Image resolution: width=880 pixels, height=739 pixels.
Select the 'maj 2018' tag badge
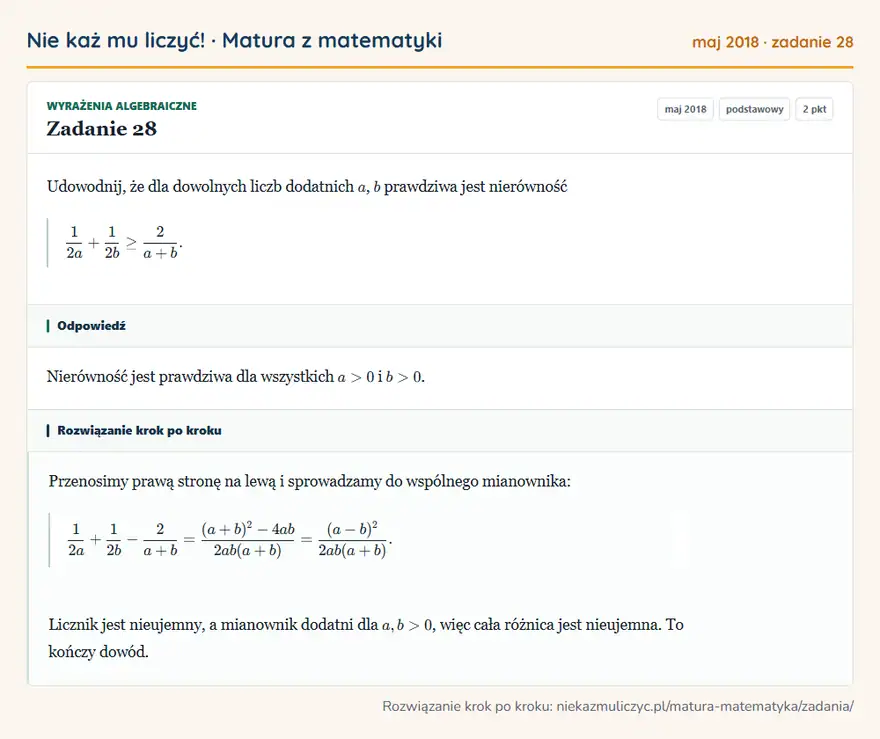pyautogui.click(x=685, y=109)
